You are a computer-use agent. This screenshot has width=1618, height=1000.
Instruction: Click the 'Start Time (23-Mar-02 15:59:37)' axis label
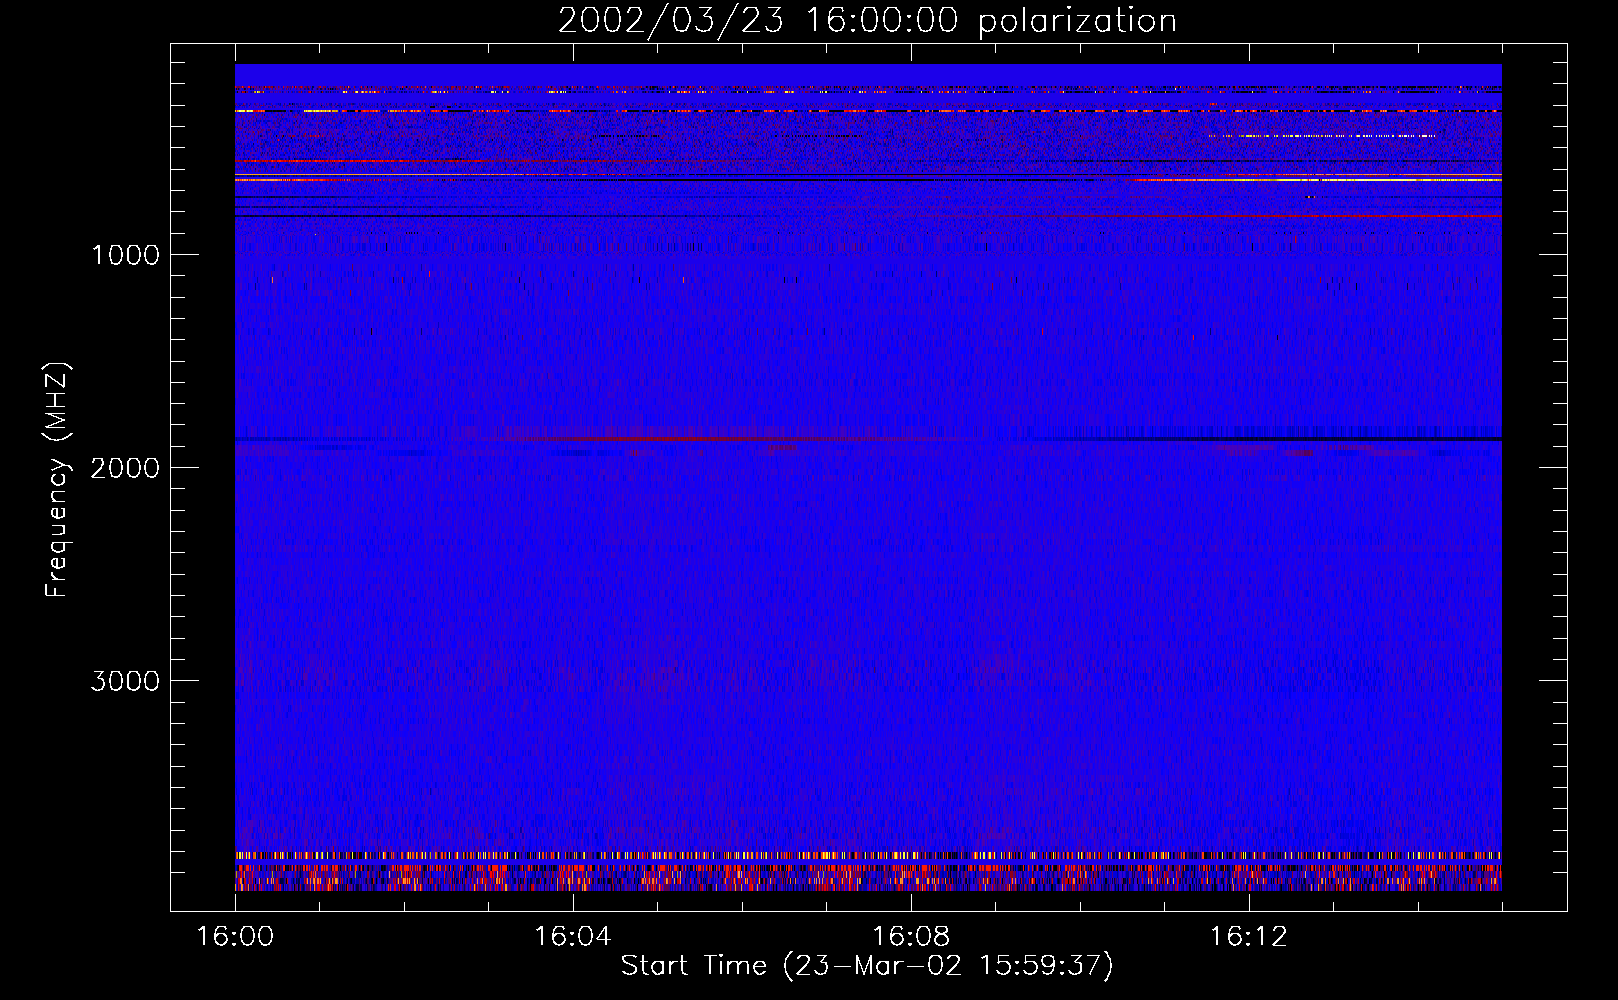pos(867,966)
